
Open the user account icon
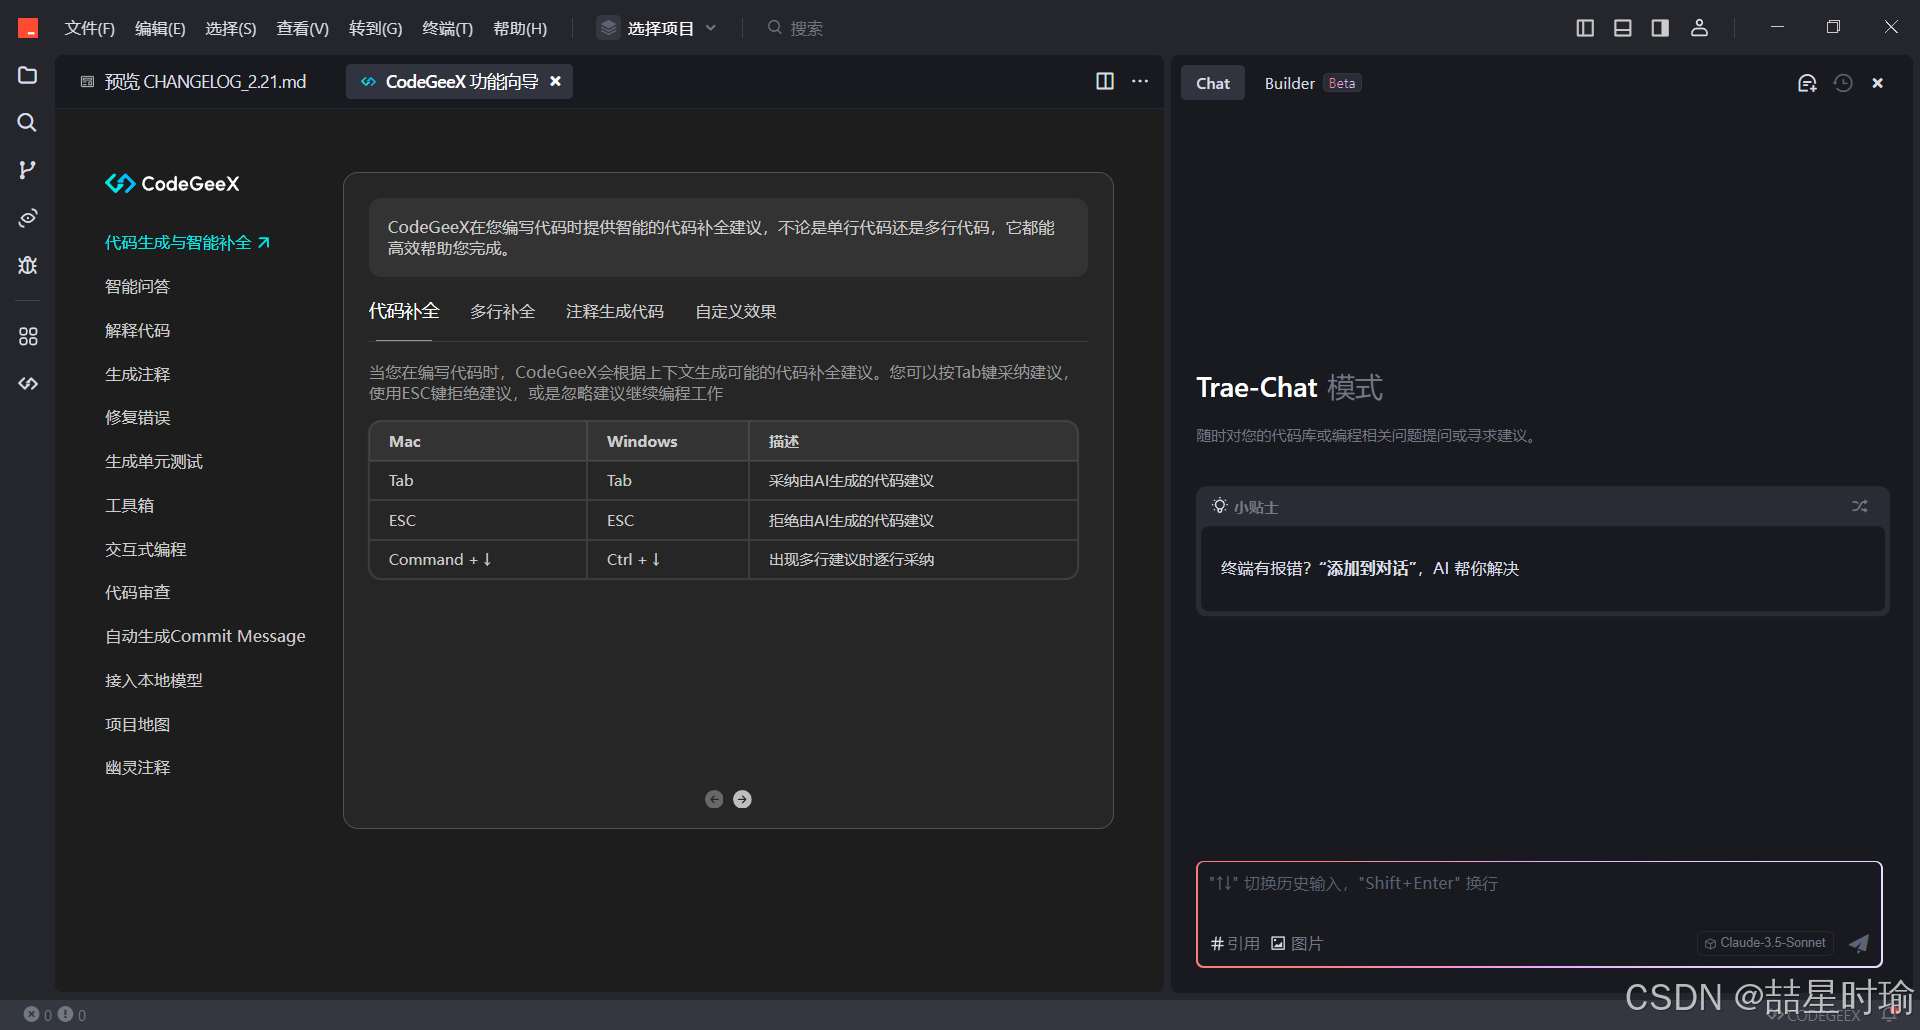click(x=1699, y=28)
